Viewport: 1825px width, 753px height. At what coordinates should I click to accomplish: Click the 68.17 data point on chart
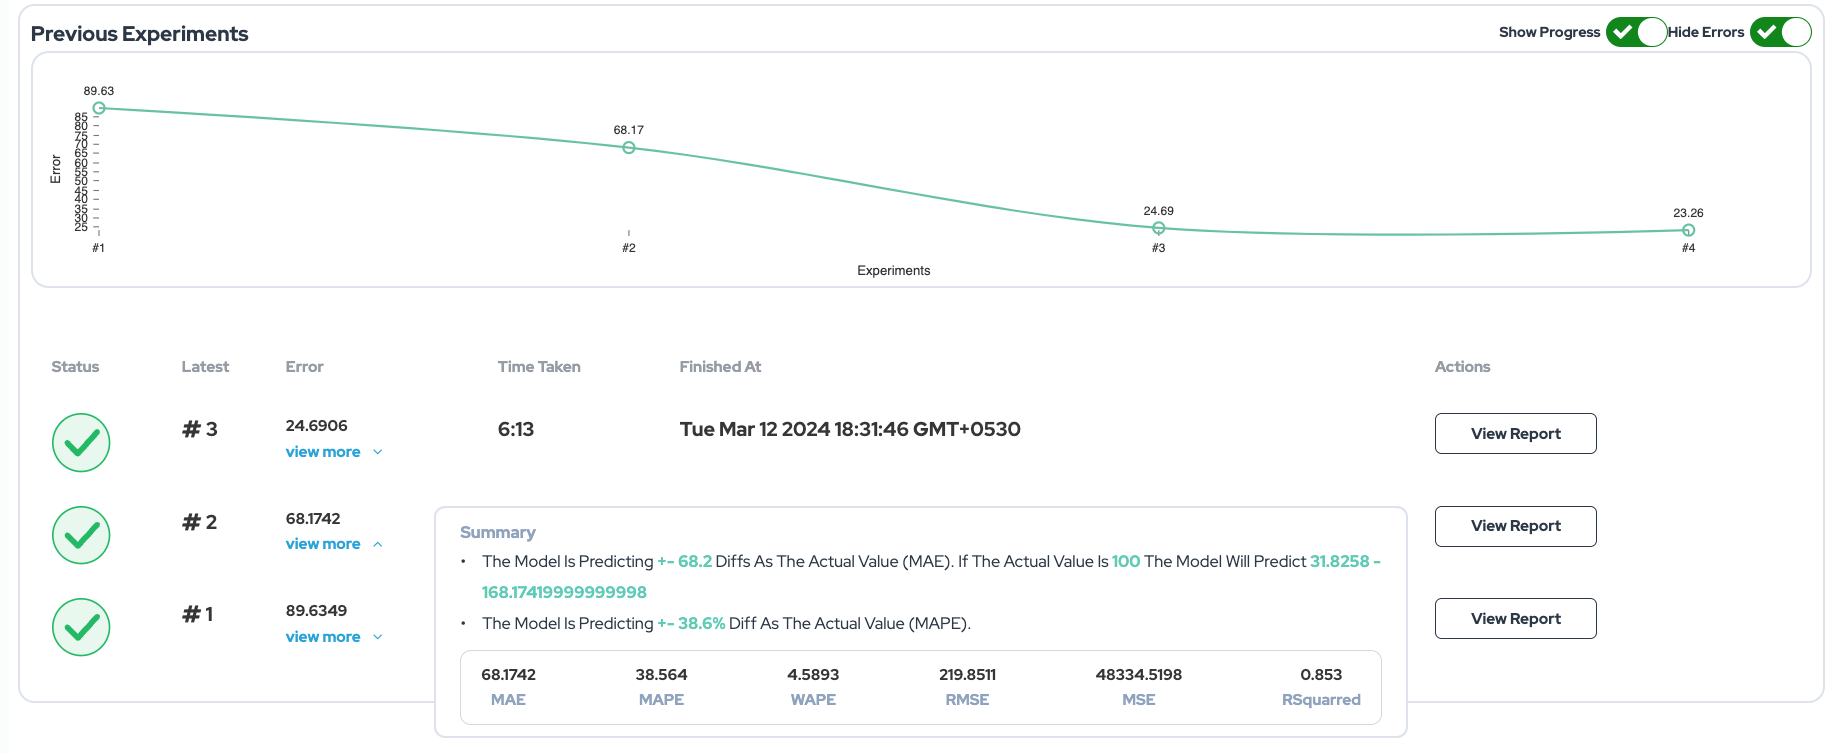pyautogui.click(x=629, y=148)
